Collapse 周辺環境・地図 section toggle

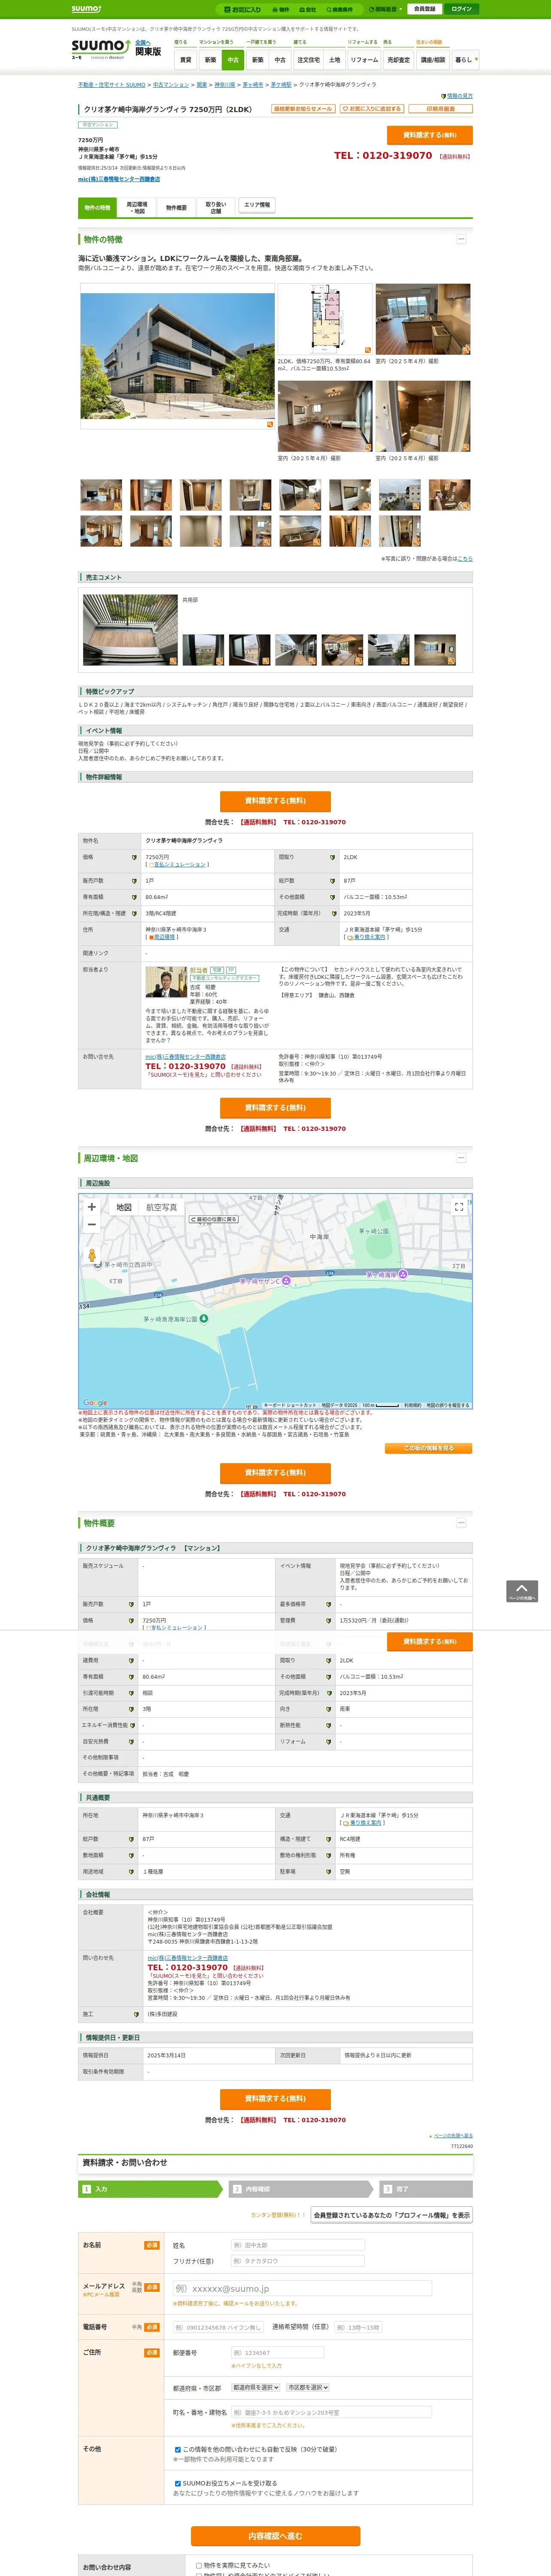point(461,1158)
